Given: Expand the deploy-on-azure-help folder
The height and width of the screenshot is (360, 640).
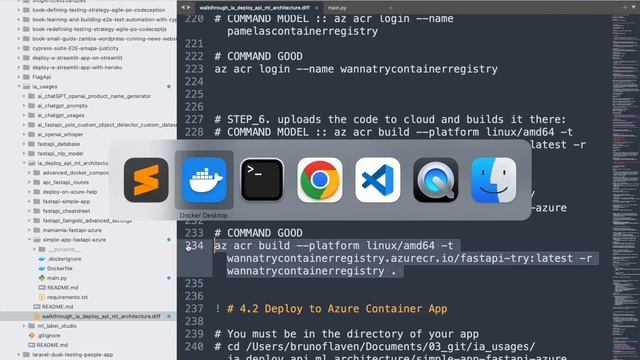Looking at the screenshot, I should [29, 192].
